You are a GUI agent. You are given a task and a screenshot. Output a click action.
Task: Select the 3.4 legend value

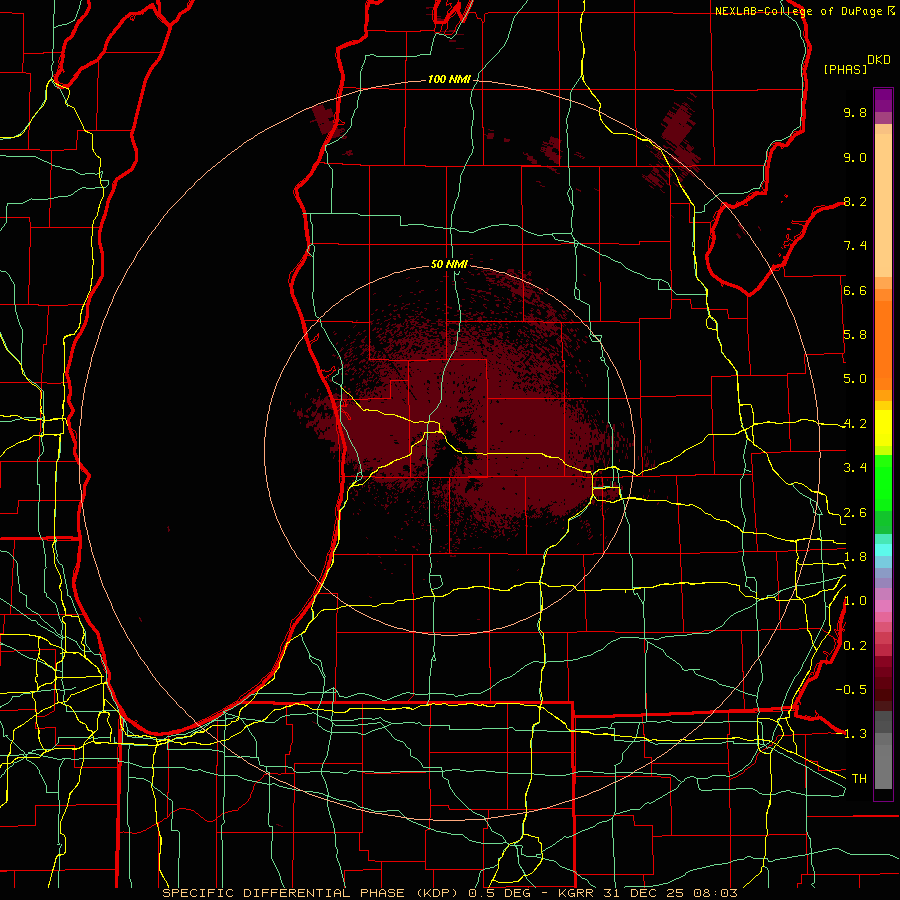coord(855,468)
